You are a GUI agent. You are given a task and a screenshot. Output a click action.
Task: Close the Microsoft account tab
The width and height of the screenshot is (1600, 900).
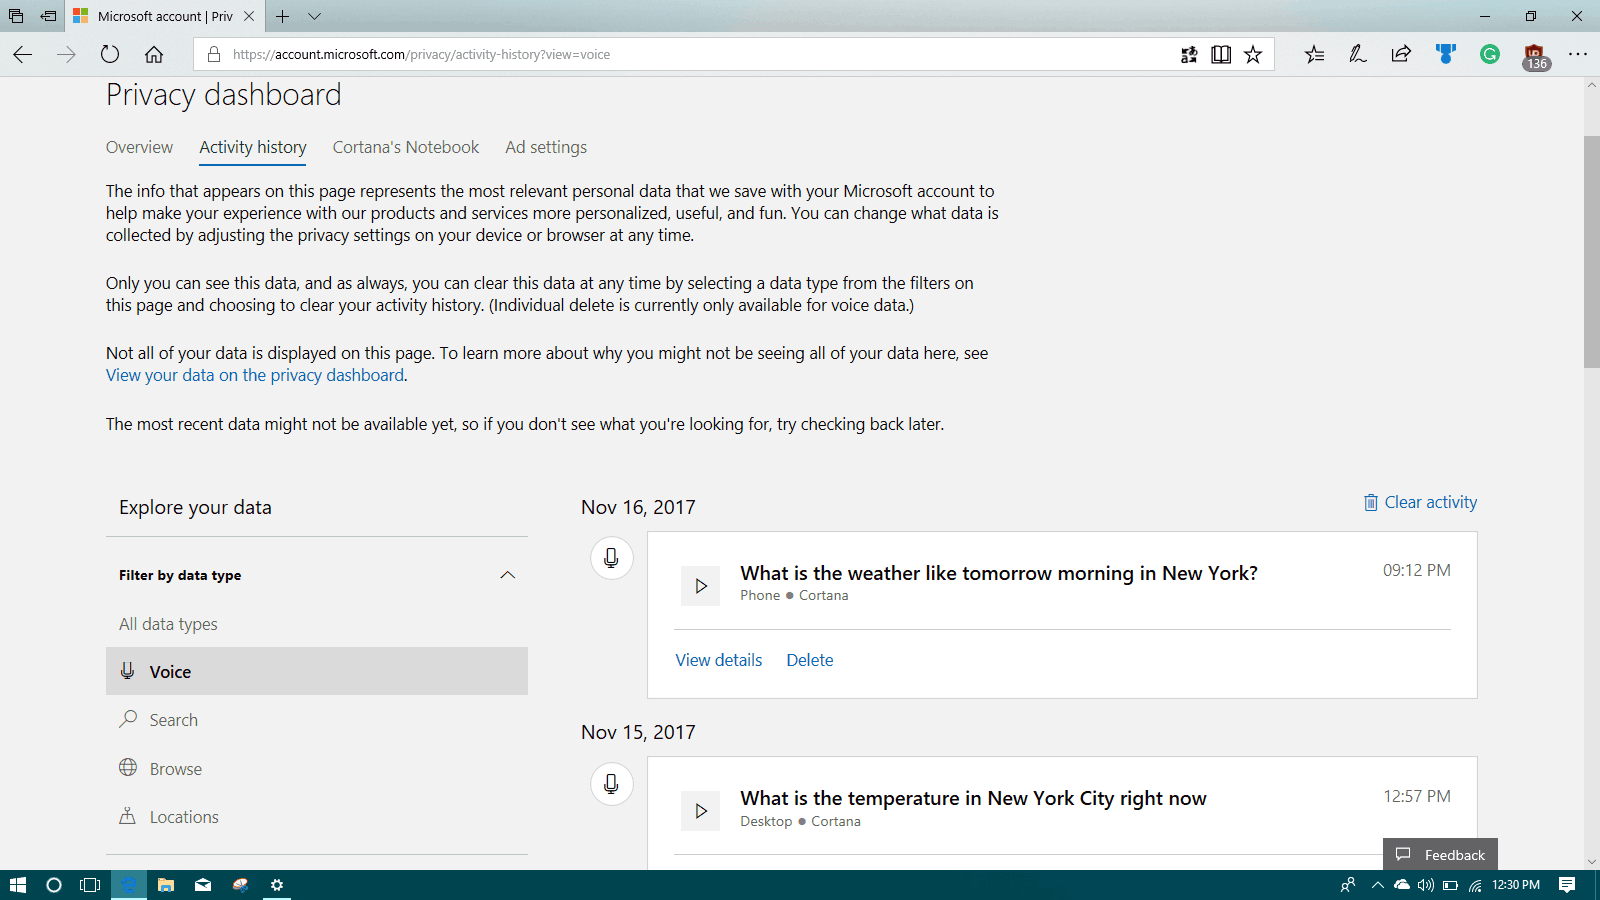point(249,16)
